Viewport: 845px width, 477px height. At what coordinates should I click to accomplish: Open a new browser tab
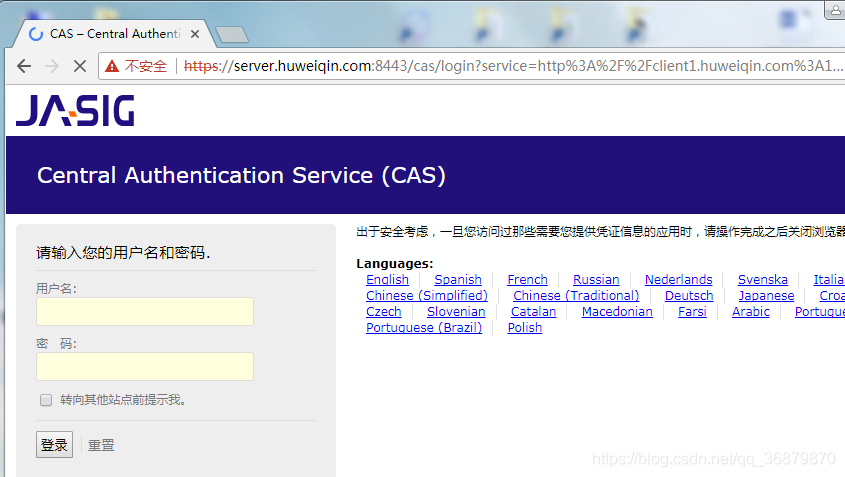coord(232,34)
